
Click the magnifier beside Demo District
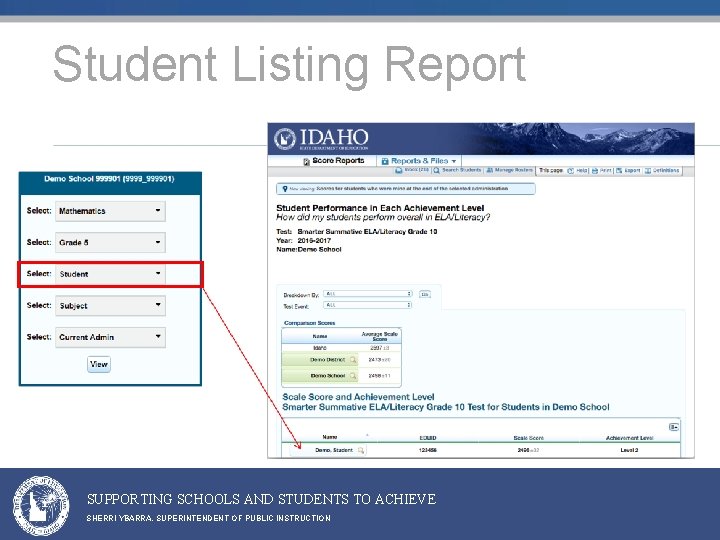click(353, 360)
